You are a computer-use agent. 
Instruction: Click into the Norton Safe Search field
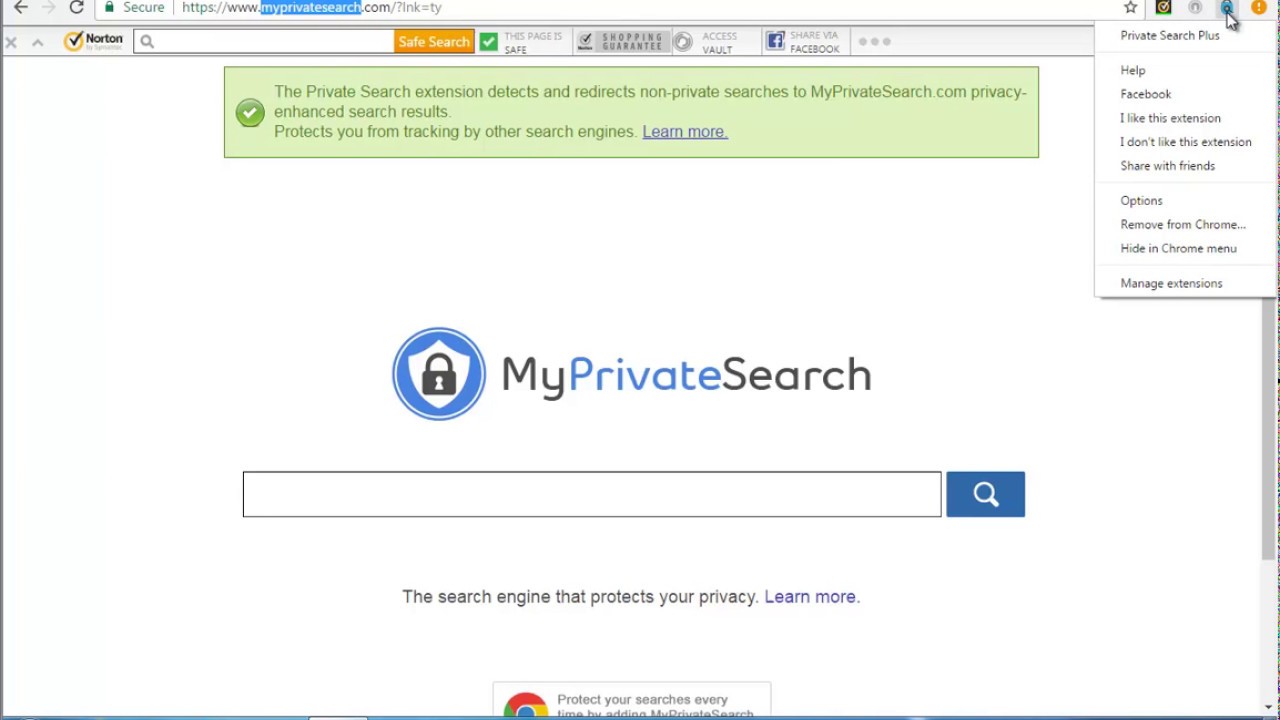click(x=264, y=41)
